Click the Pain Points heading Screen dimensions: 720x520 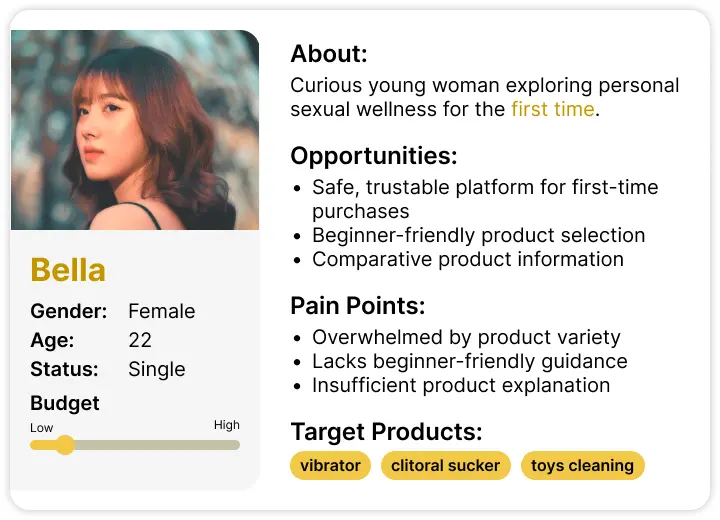[x=358, y=305]
